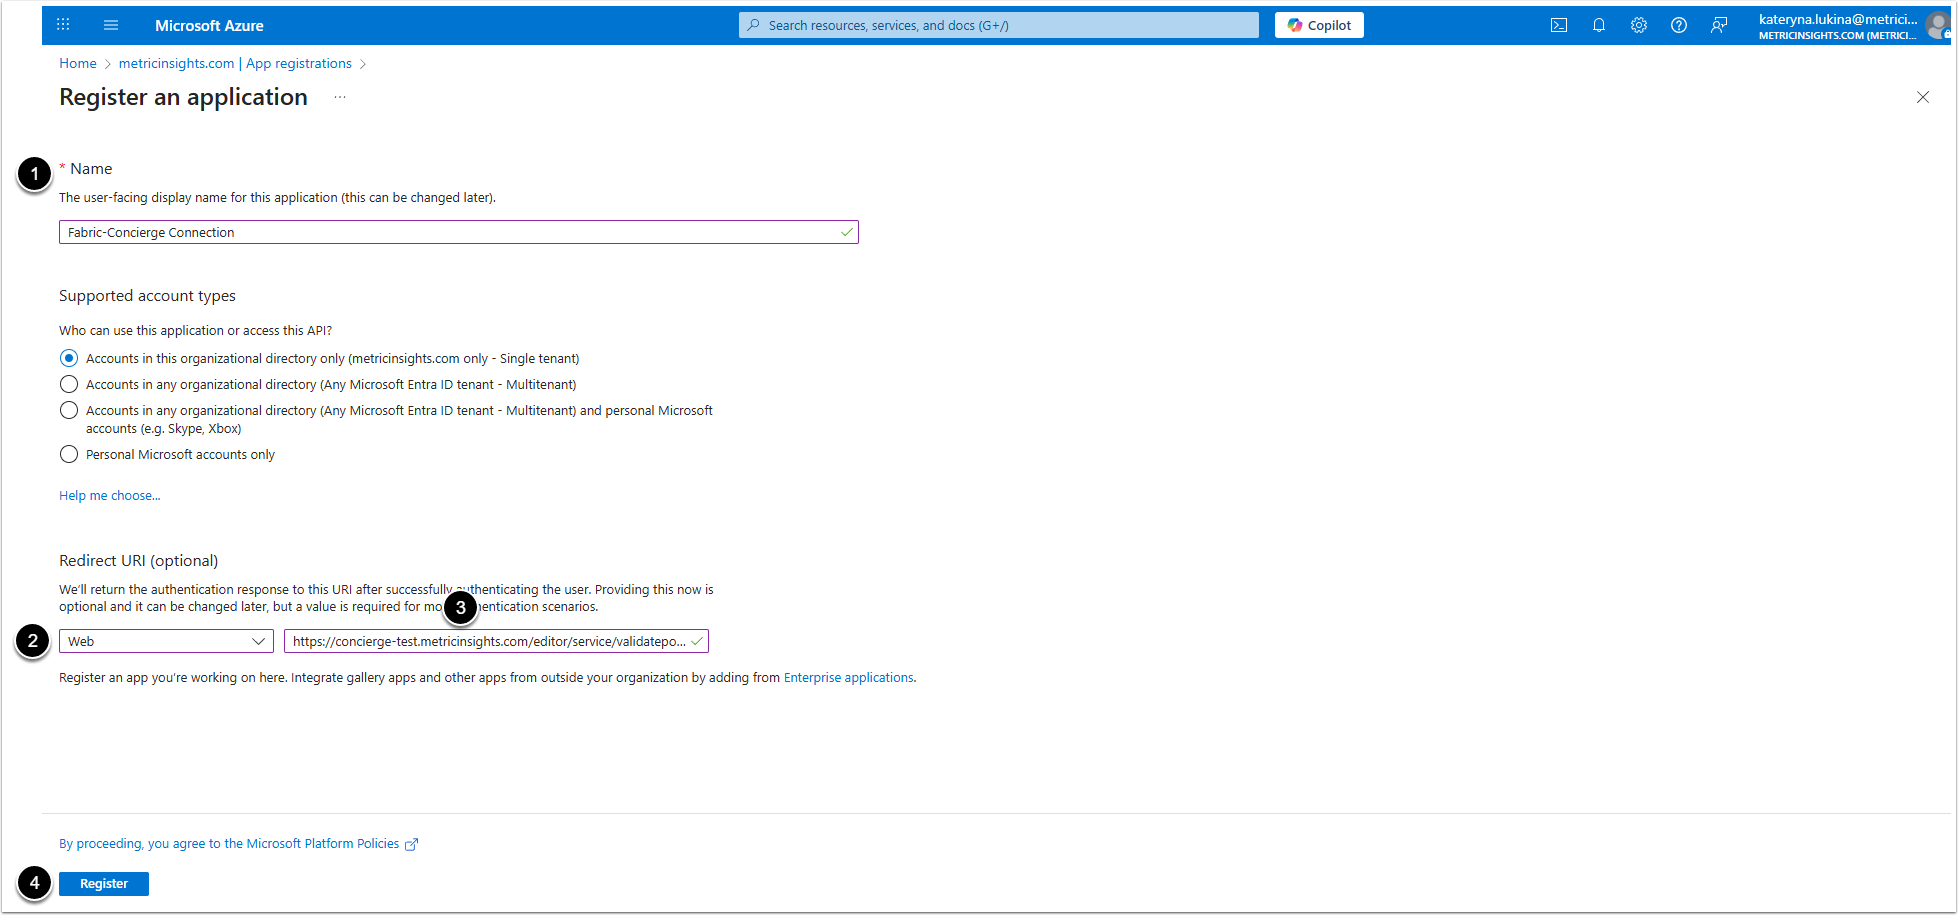This screenshot has width=1958, height=915.
Task: Close the Register an application pane
Action: (x=1923, y=97)
